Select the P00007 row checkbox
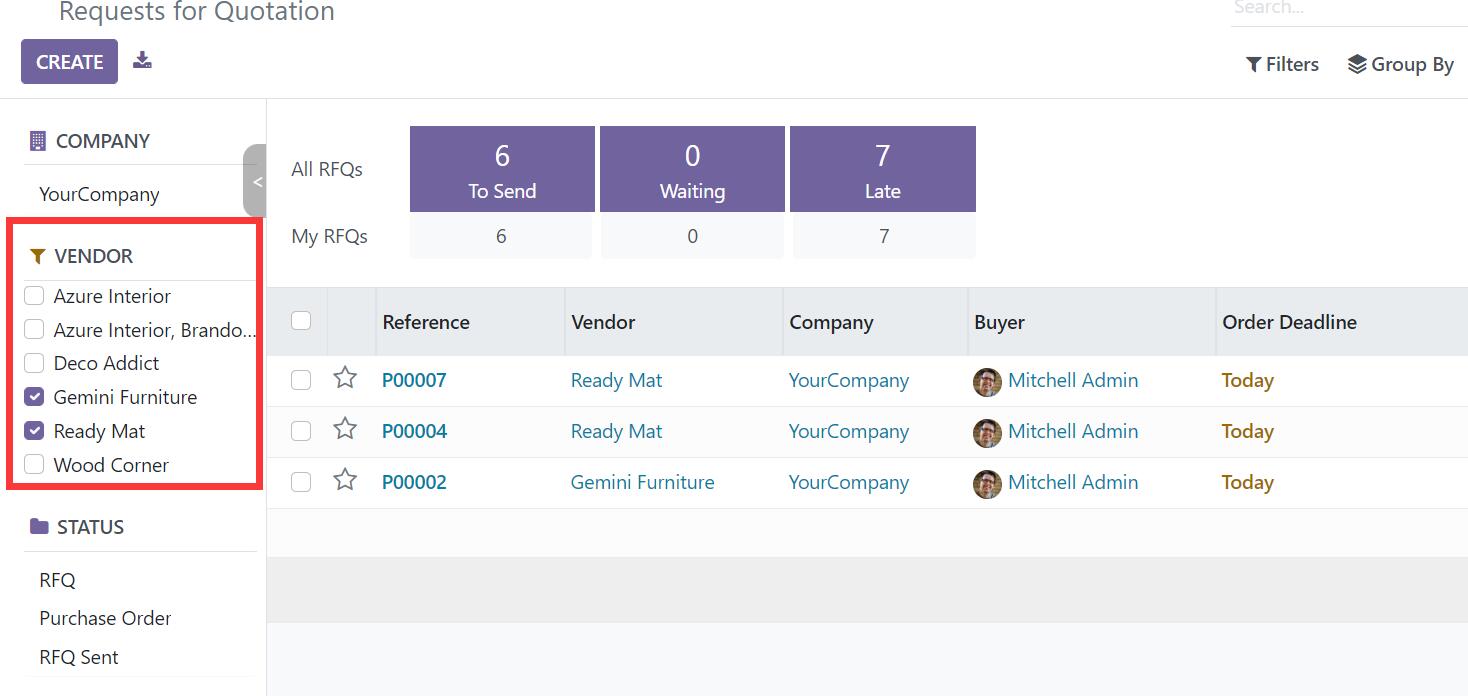Image resolution: width=1468 pixels, height=696 pixels. (301, 380)
